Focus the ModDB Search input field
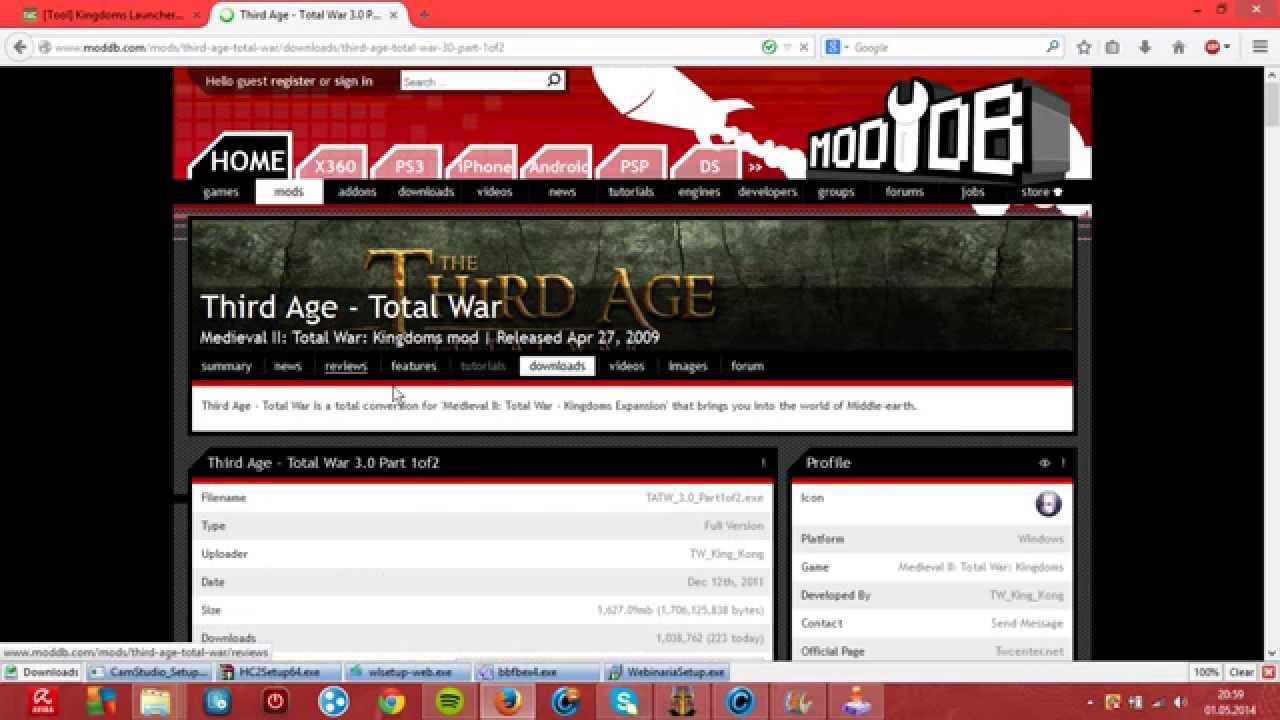Image resolution: width=1280 pixels, height=720 pixels. [473, 81]
